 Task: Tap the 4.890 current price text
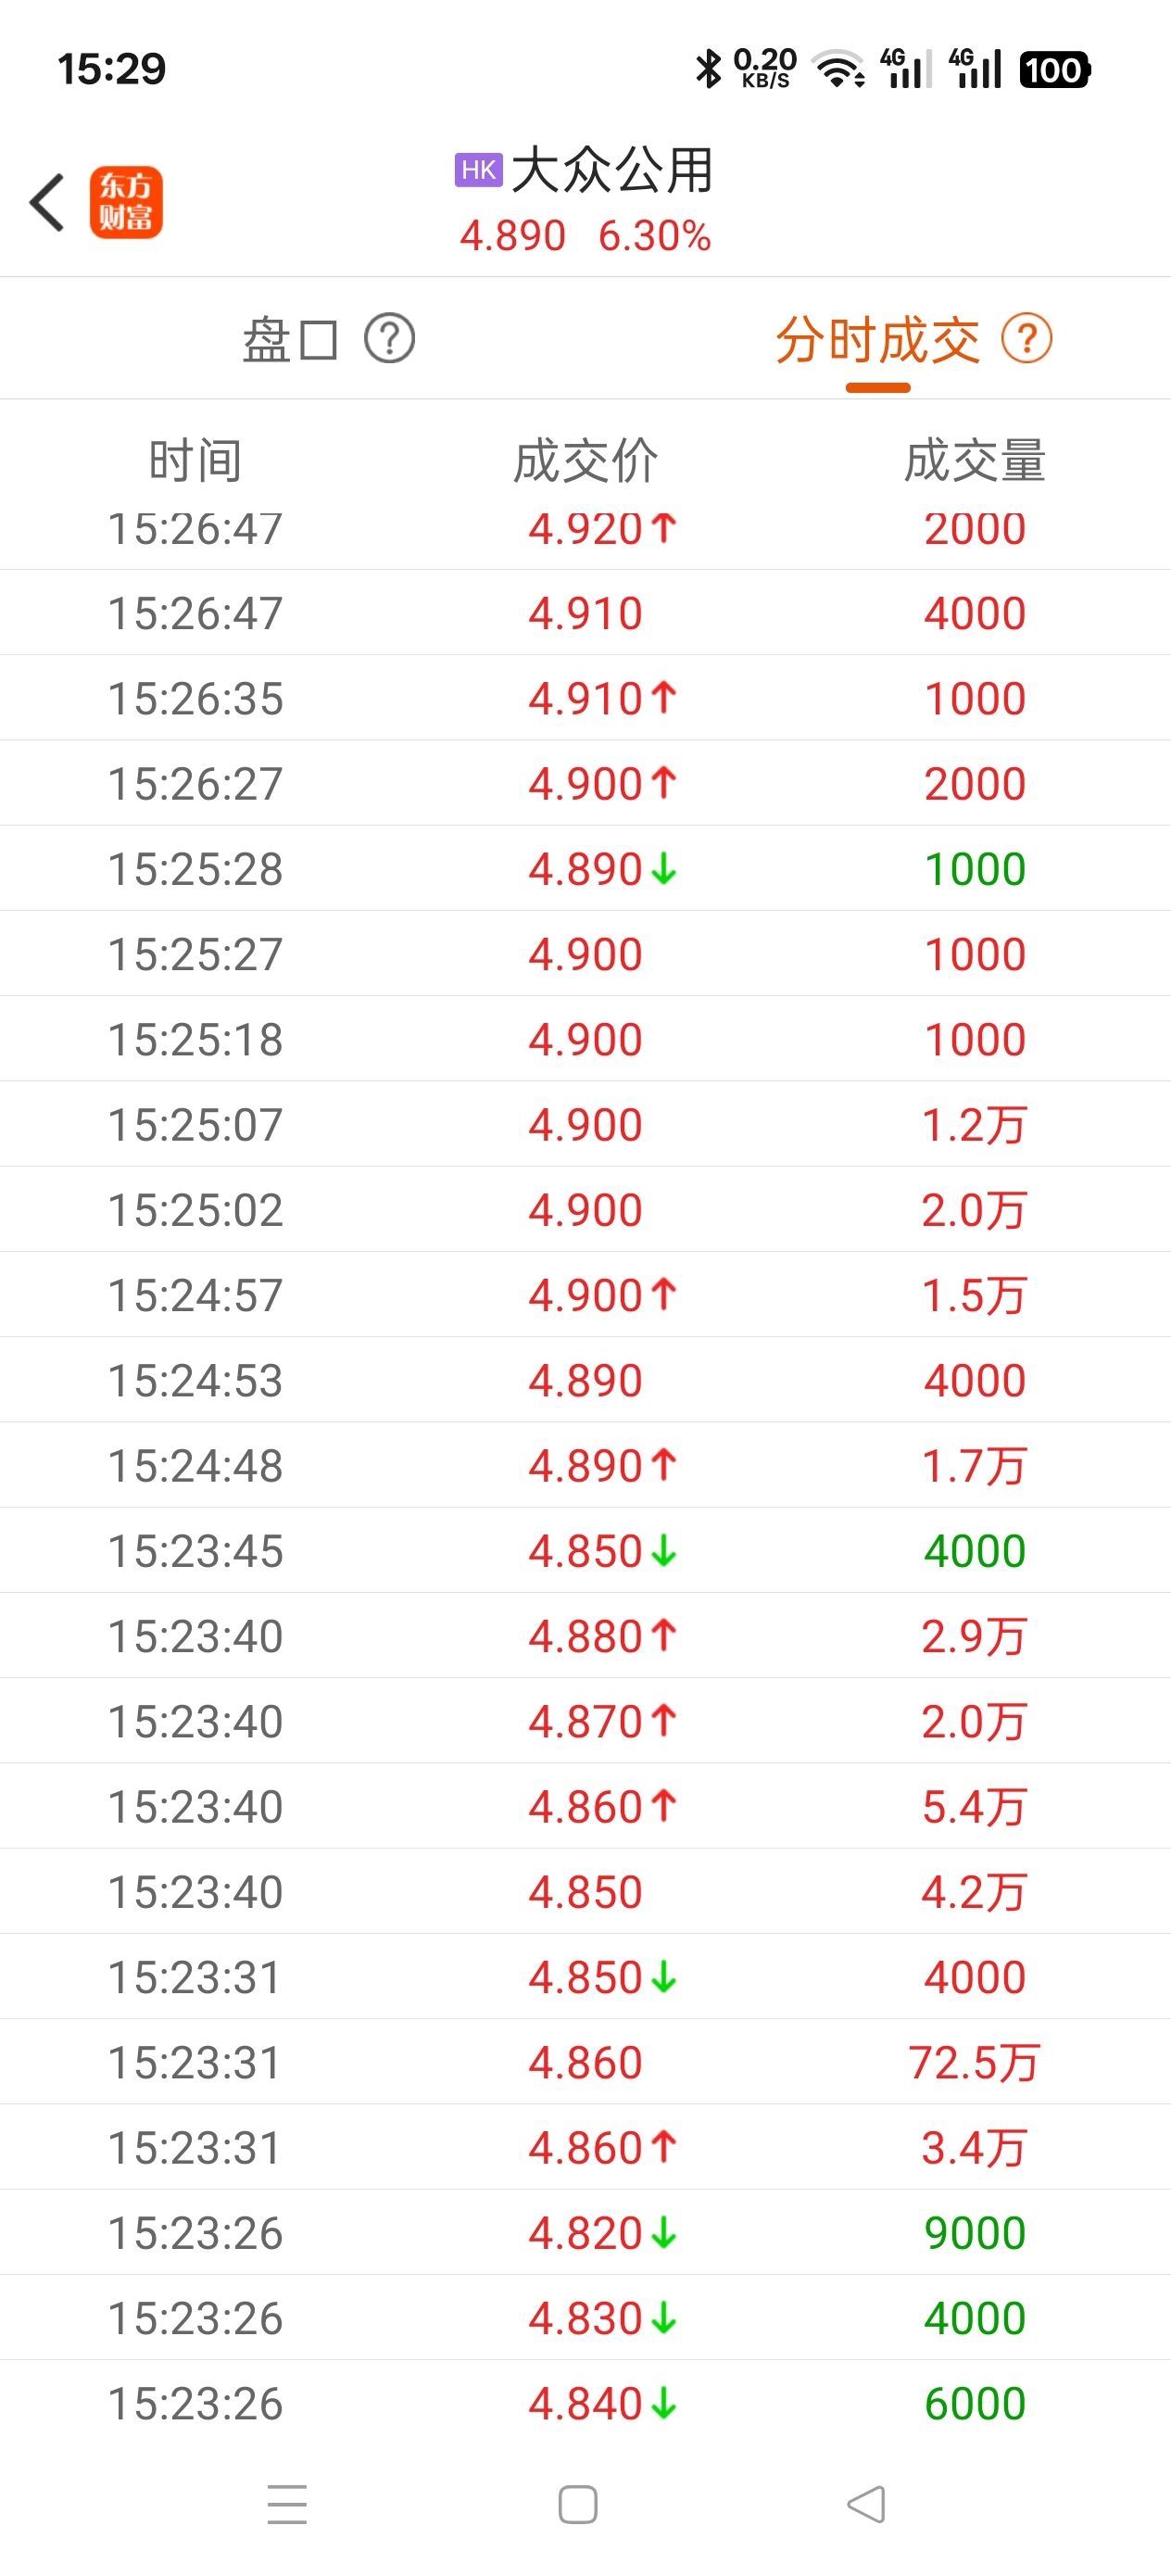pyautogui.click(x=513, y=237)
